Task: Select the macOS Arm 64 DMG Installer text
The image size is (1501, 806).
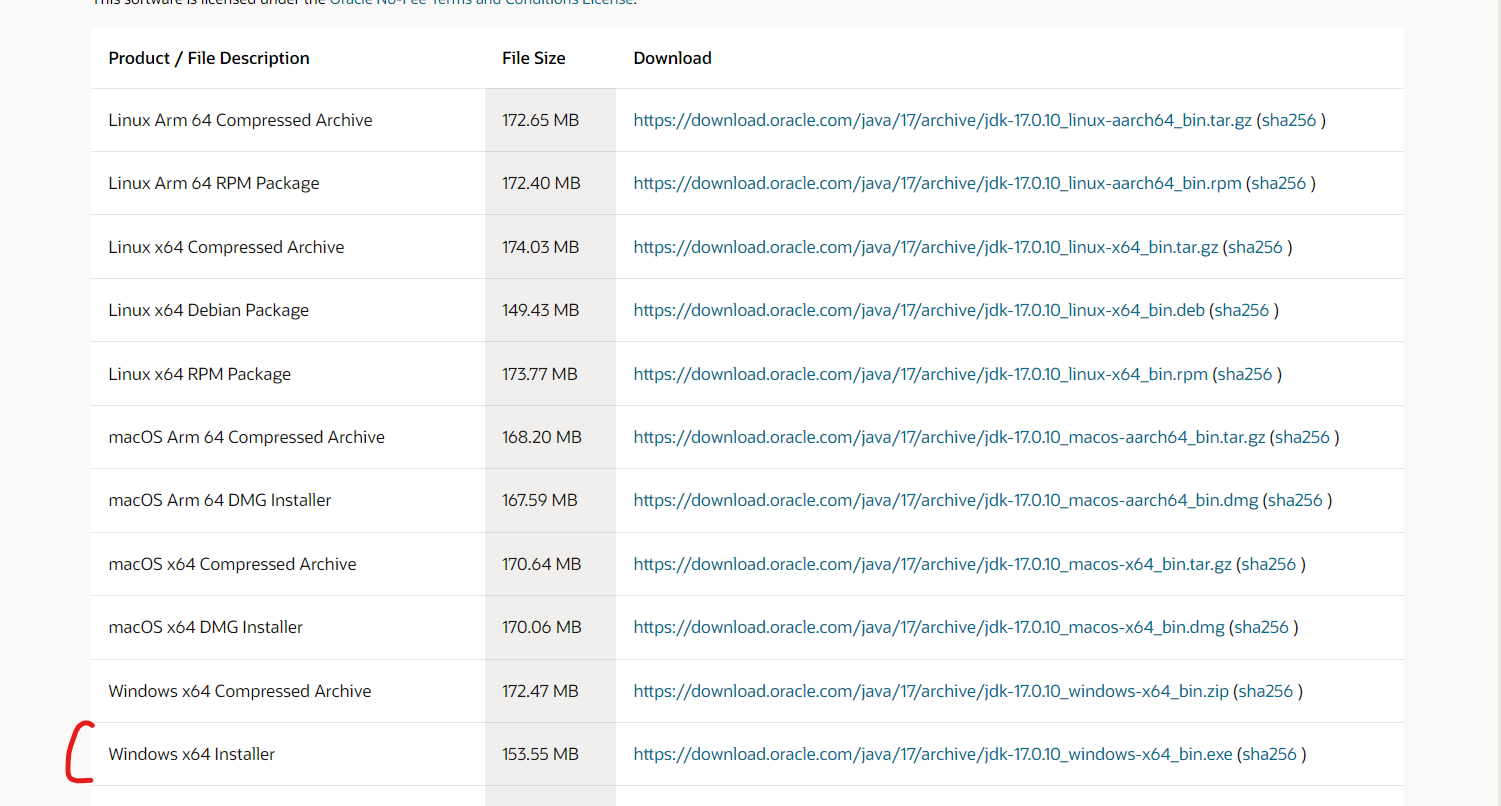Action: tap(220, 500)
